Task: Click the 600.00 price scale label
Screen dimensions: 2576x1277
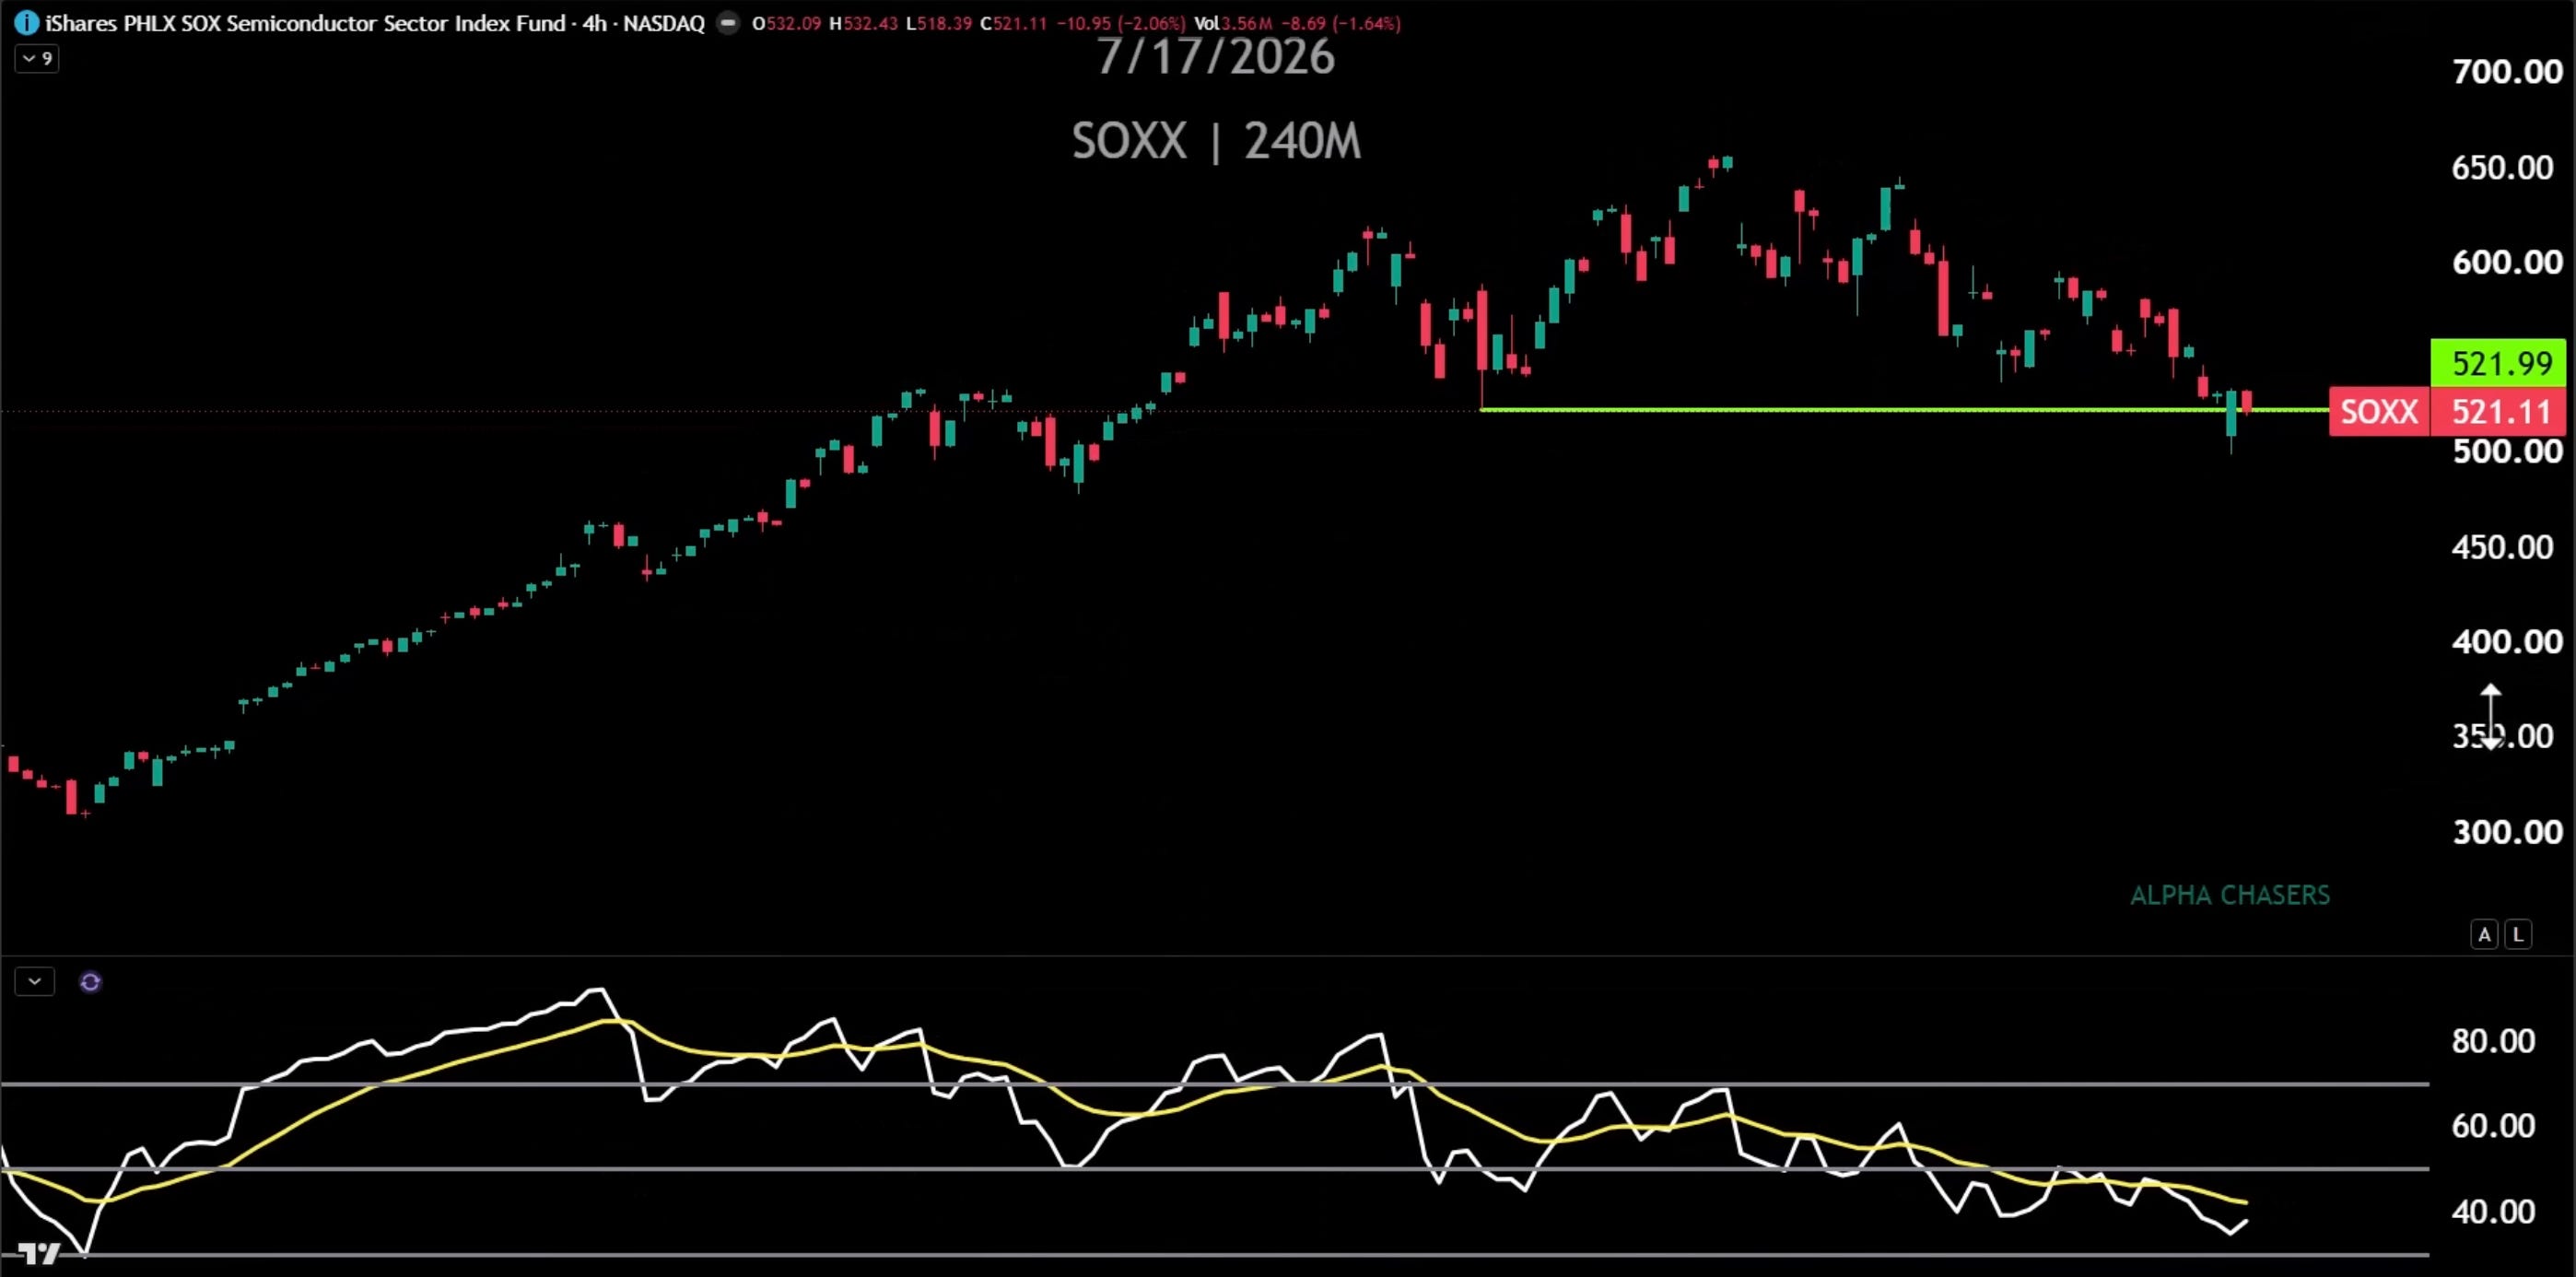Action: [2507, 262]
